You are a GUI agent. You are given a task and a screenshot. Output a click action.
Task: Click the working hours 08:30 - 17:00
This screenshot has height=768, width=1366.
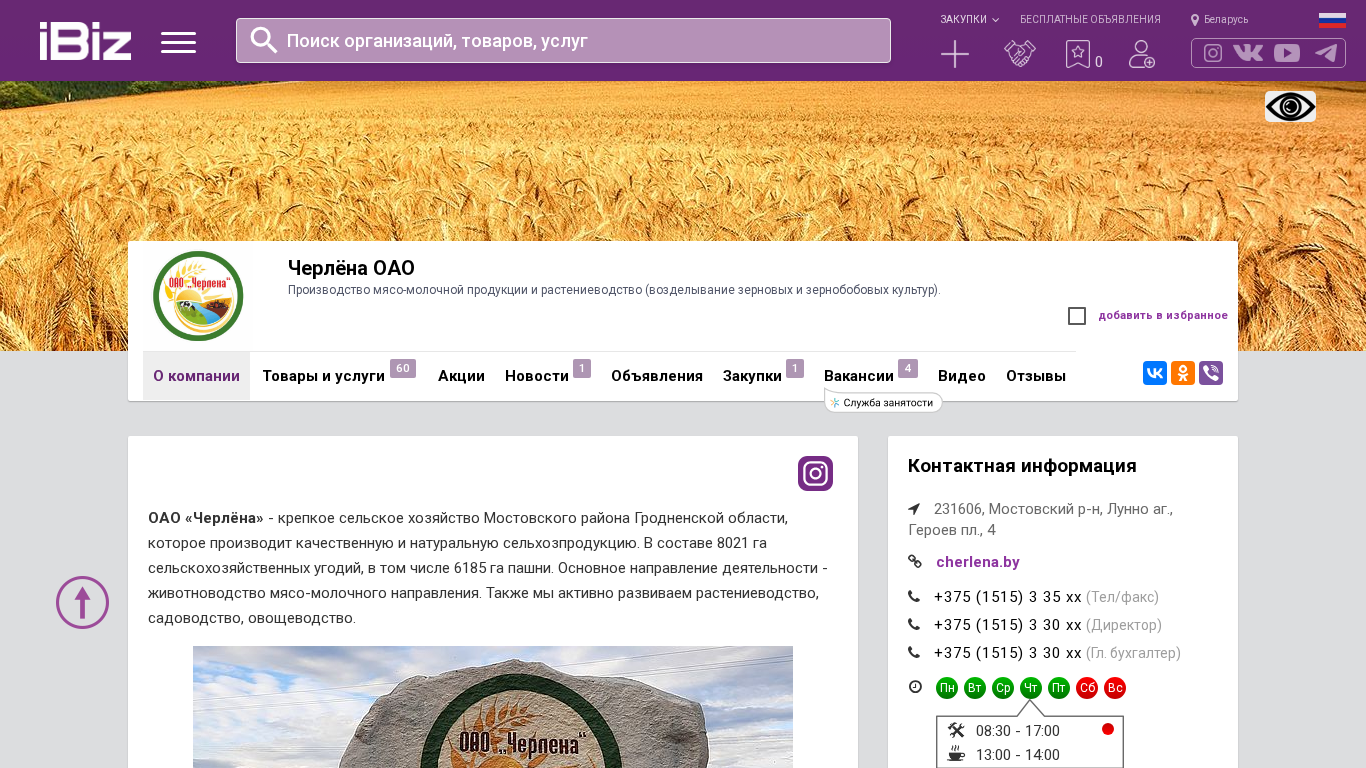1018,731
